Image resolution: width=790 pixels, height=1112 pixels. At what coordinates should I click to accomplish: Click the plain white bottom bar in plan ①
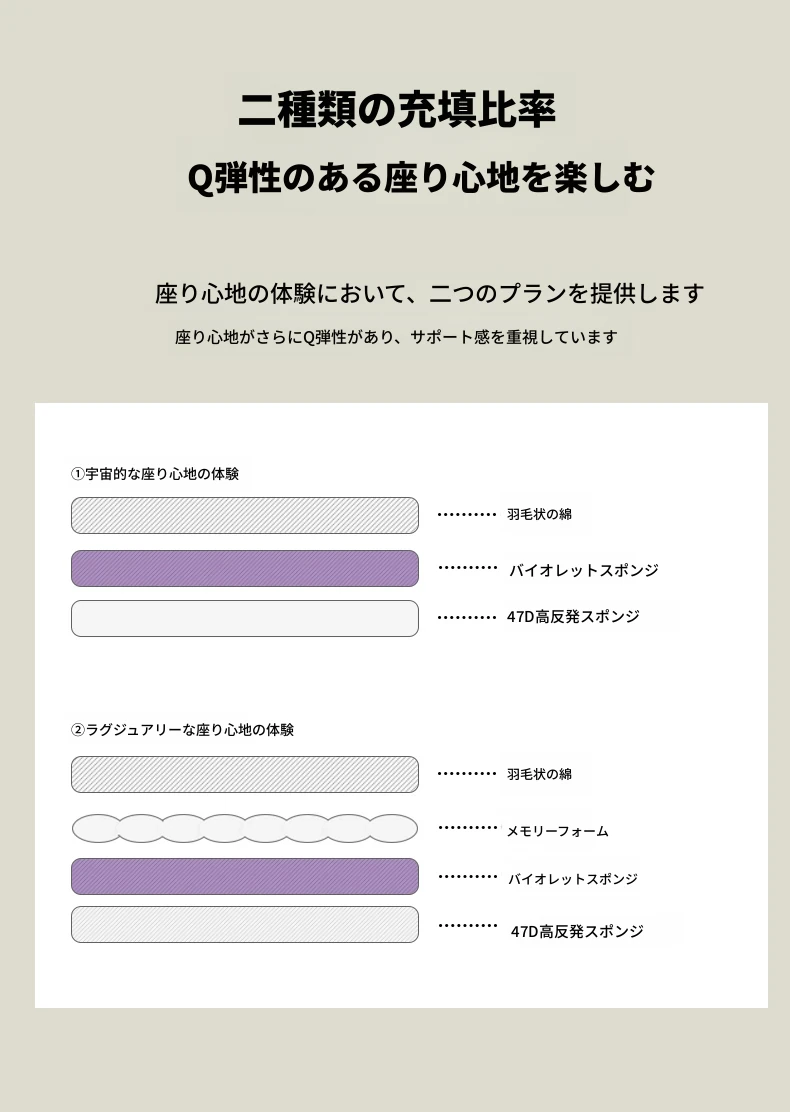245,618
